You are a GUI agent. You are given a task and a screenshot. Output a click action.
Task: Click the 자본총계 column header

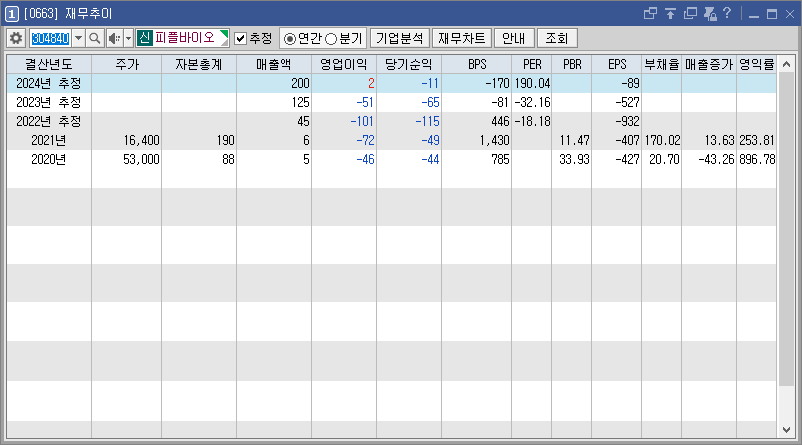(x=199, y=64)
